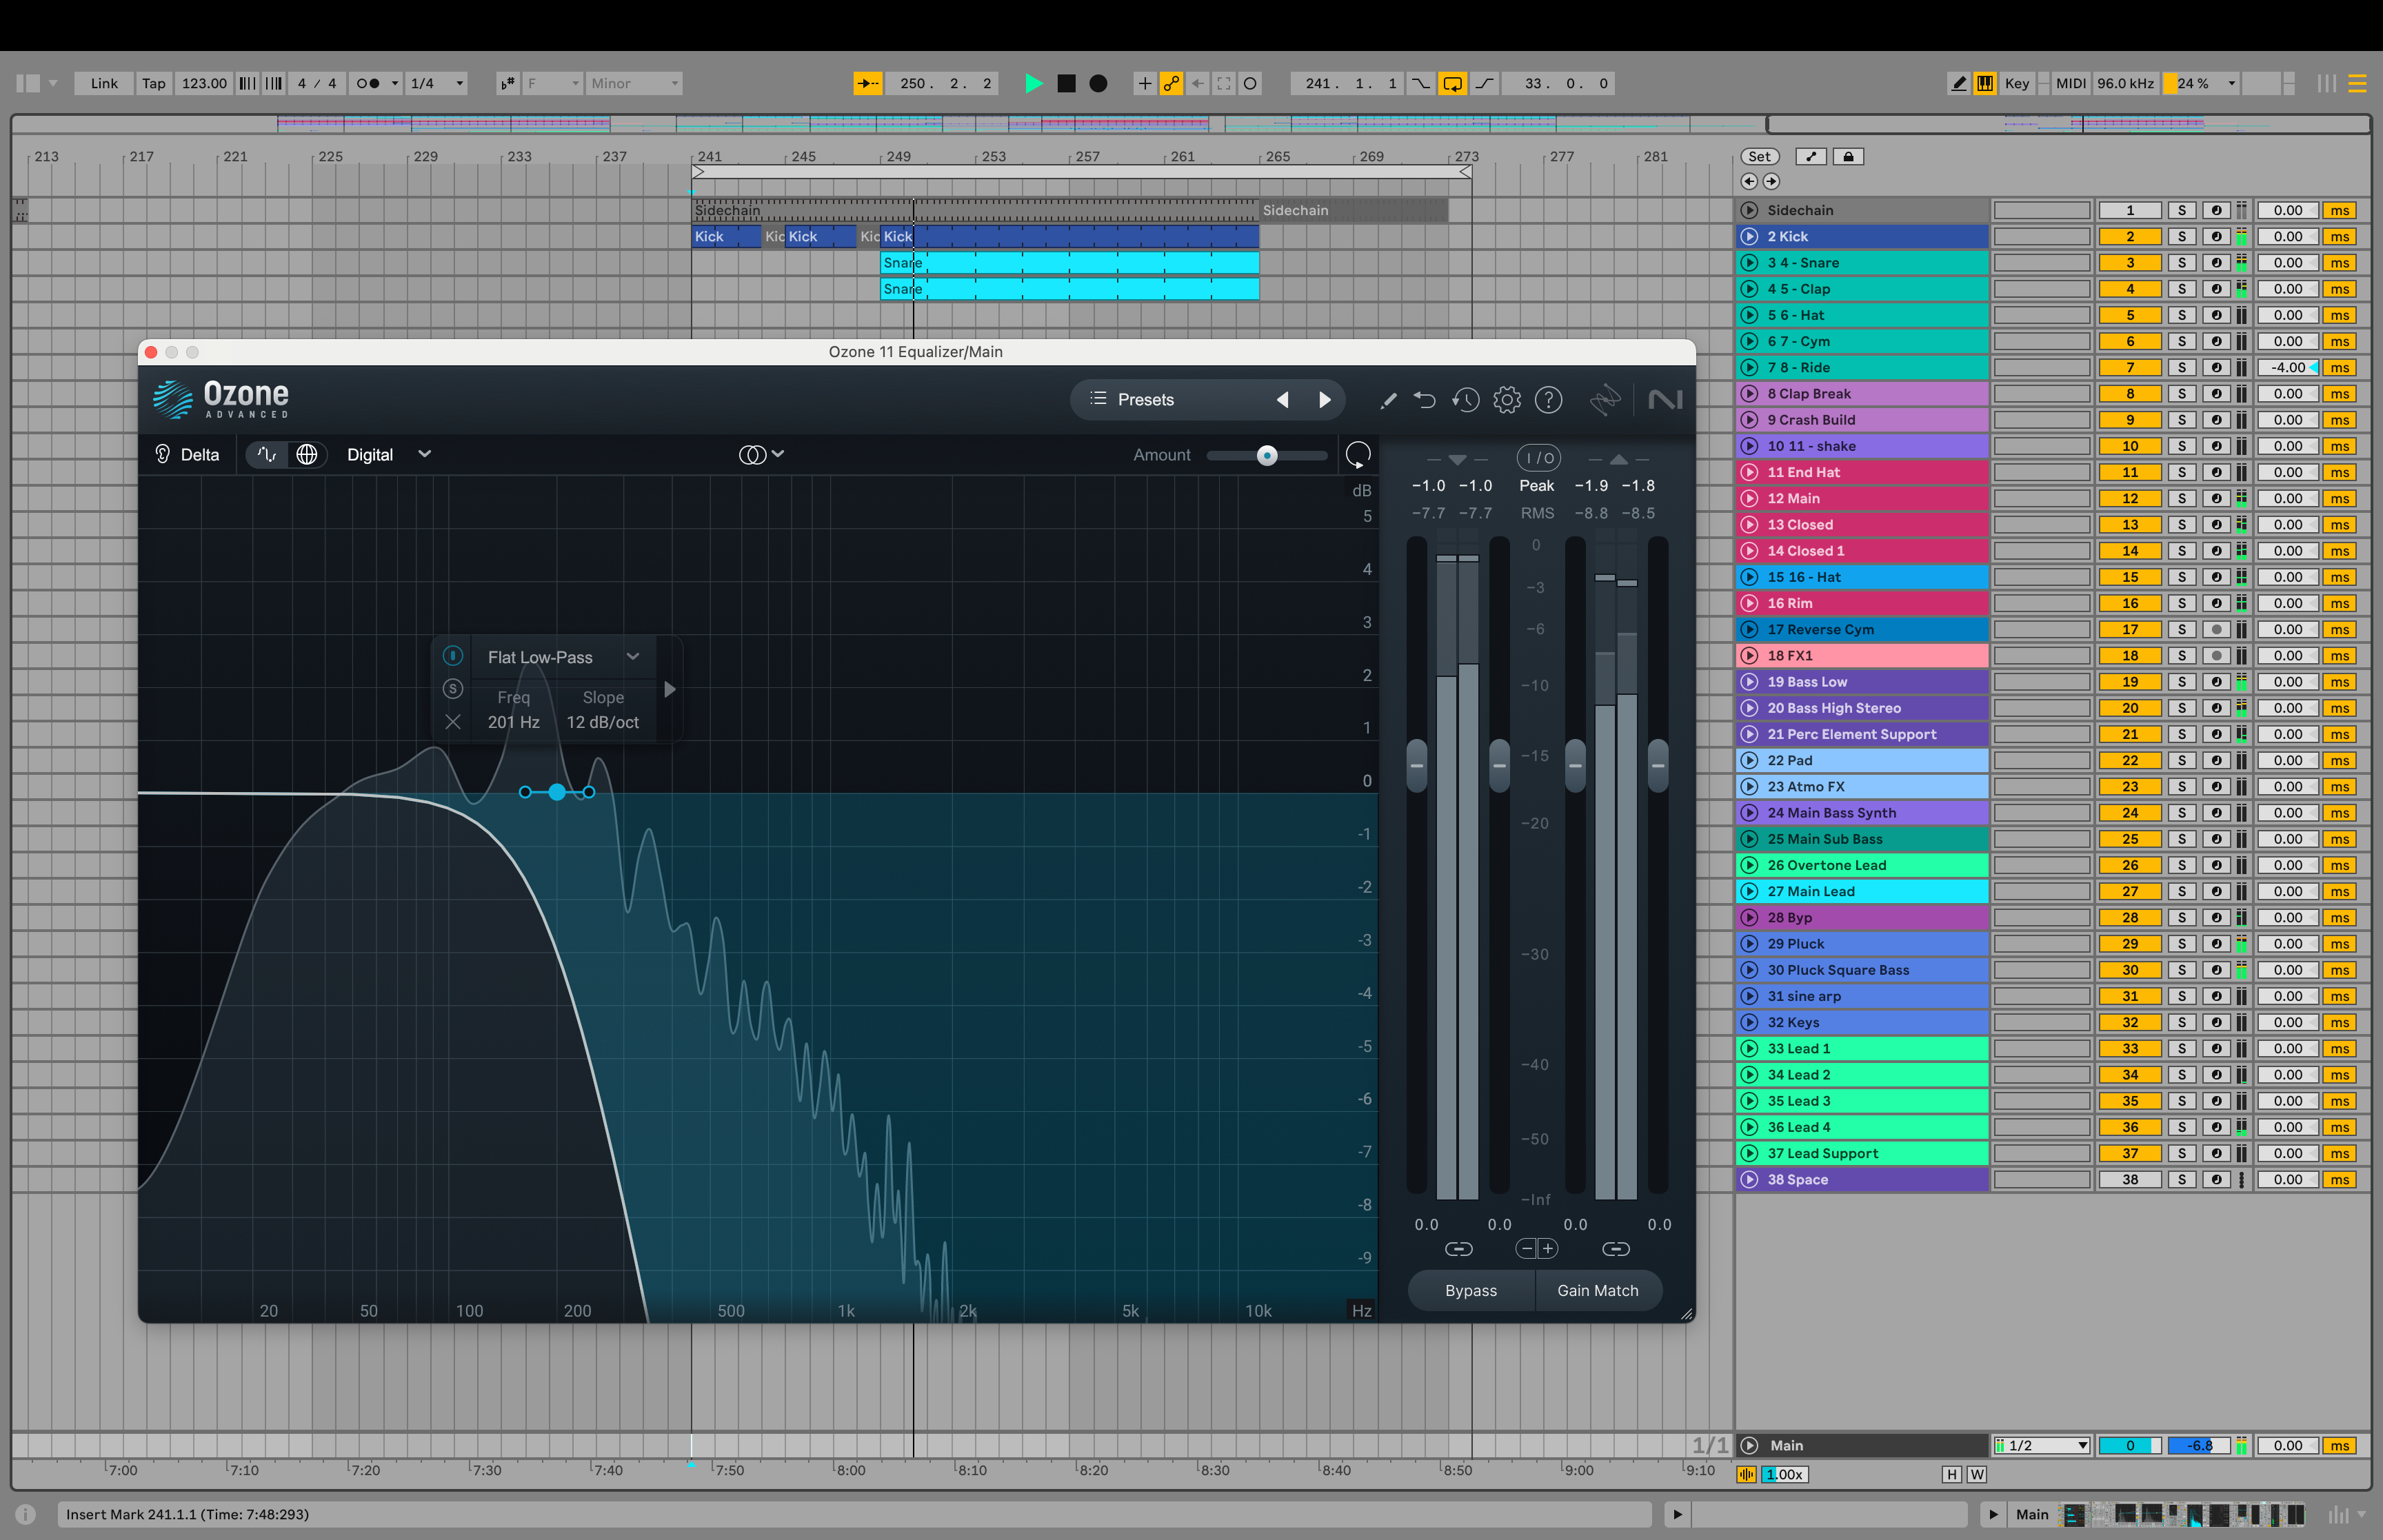Click the stop button in Ableton transport
The image size is (2383, 1540).
1066,83
